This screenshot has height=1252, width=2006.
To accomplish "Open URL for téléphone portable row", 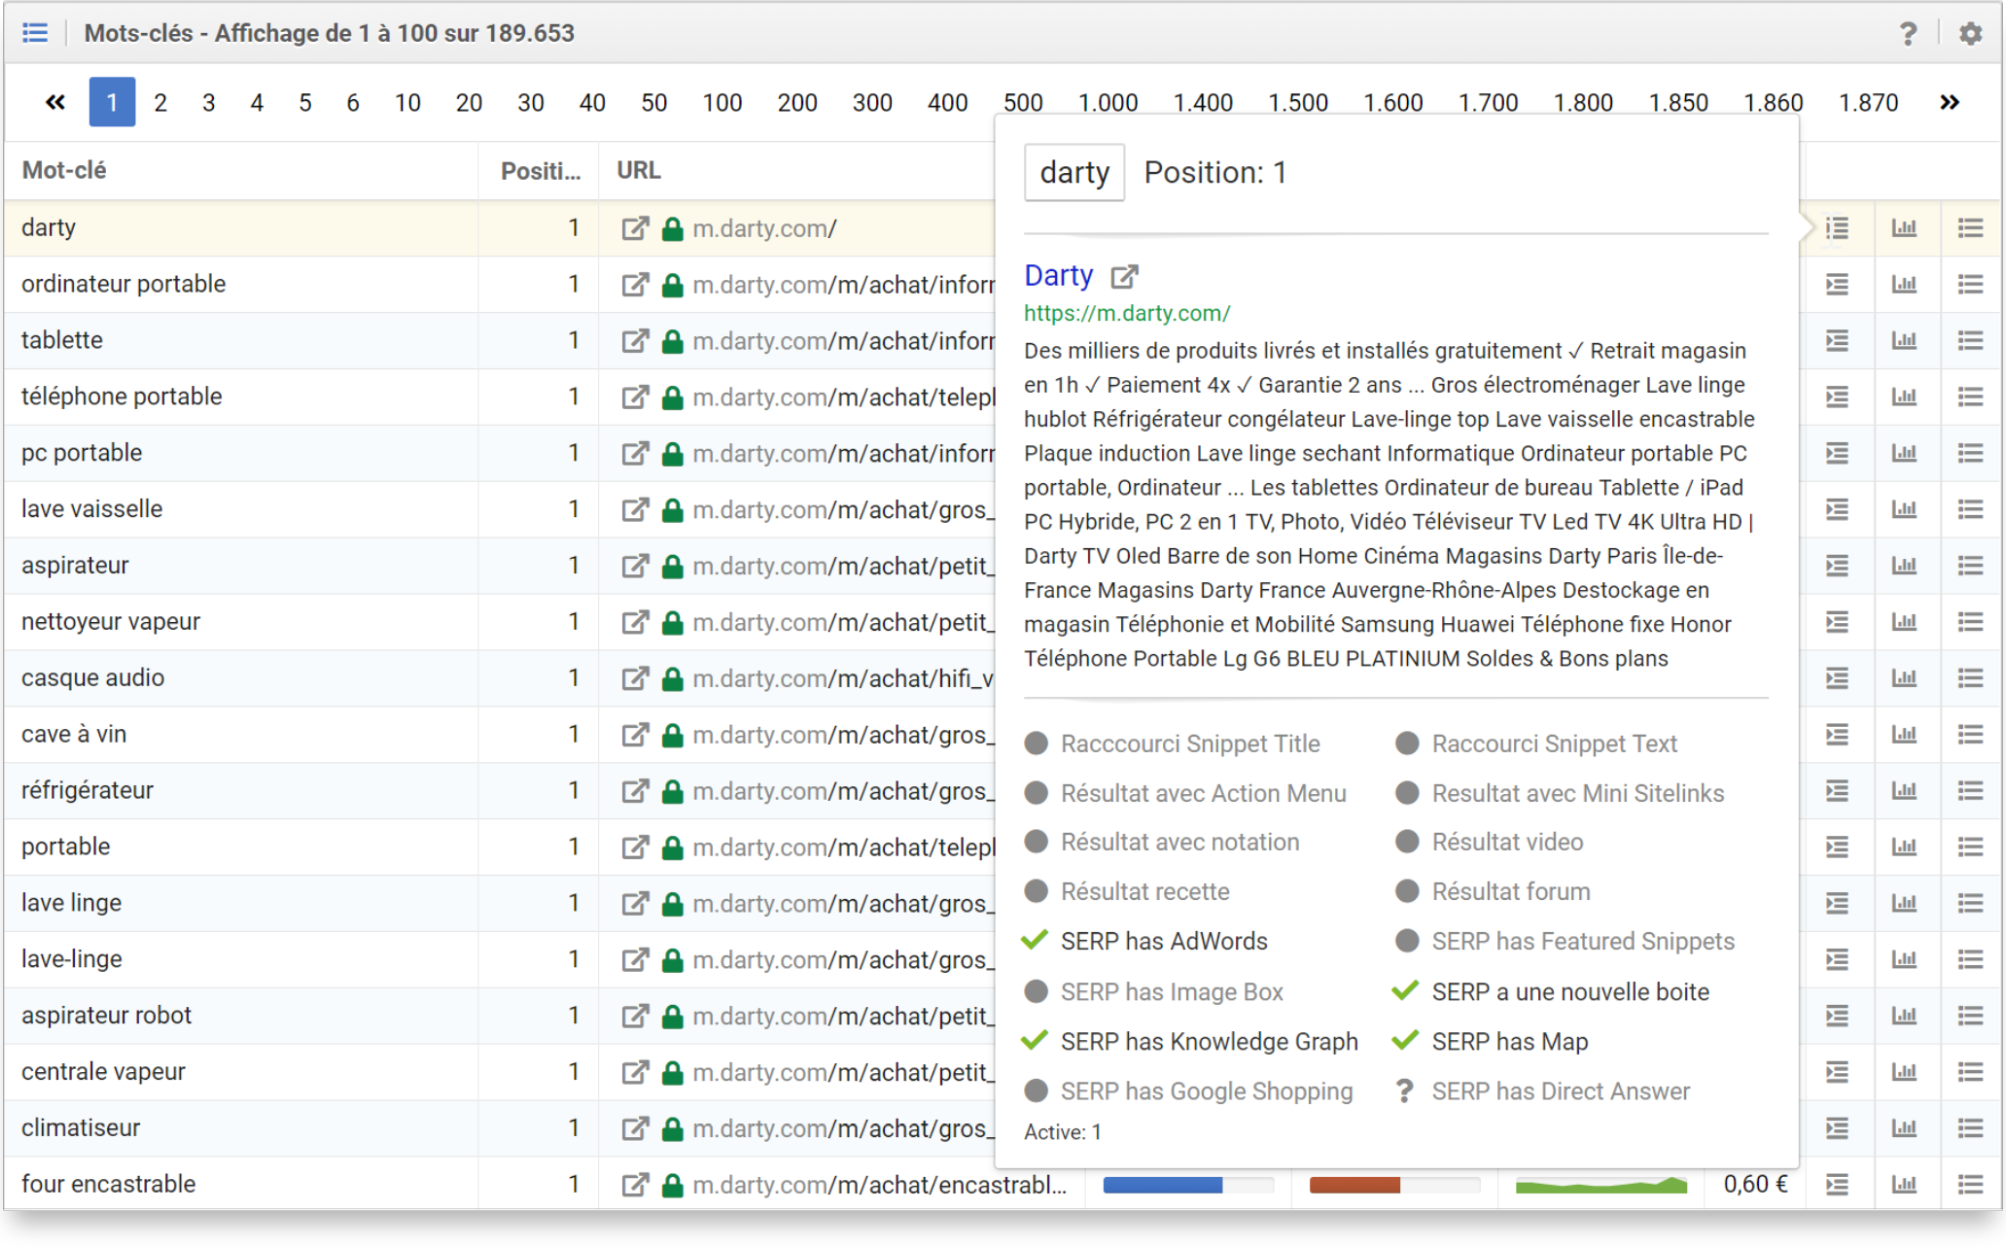I will [844, 397].
